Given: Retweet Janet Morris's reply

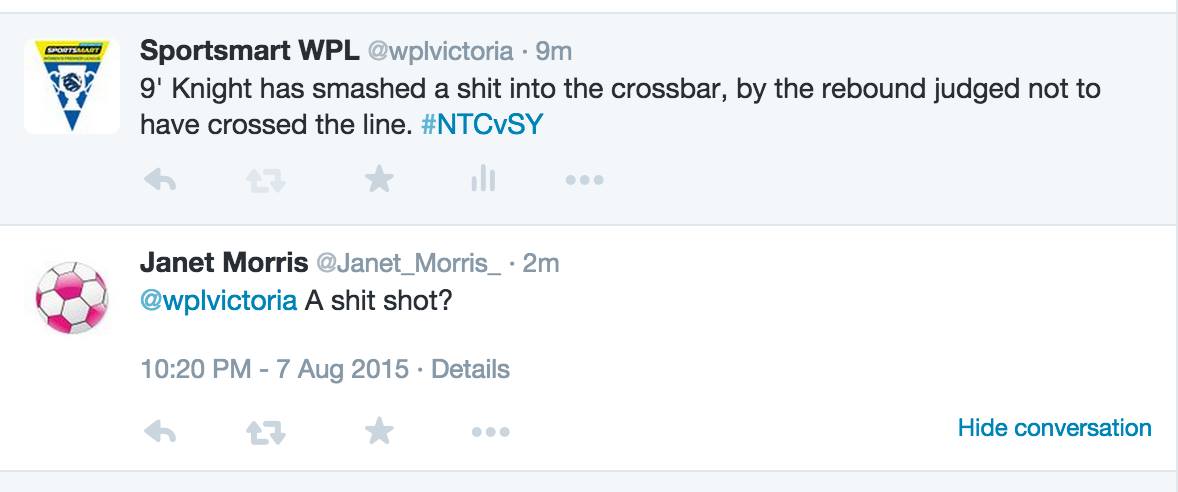Looking at the screenshot, I should click(x=266, y=432).
